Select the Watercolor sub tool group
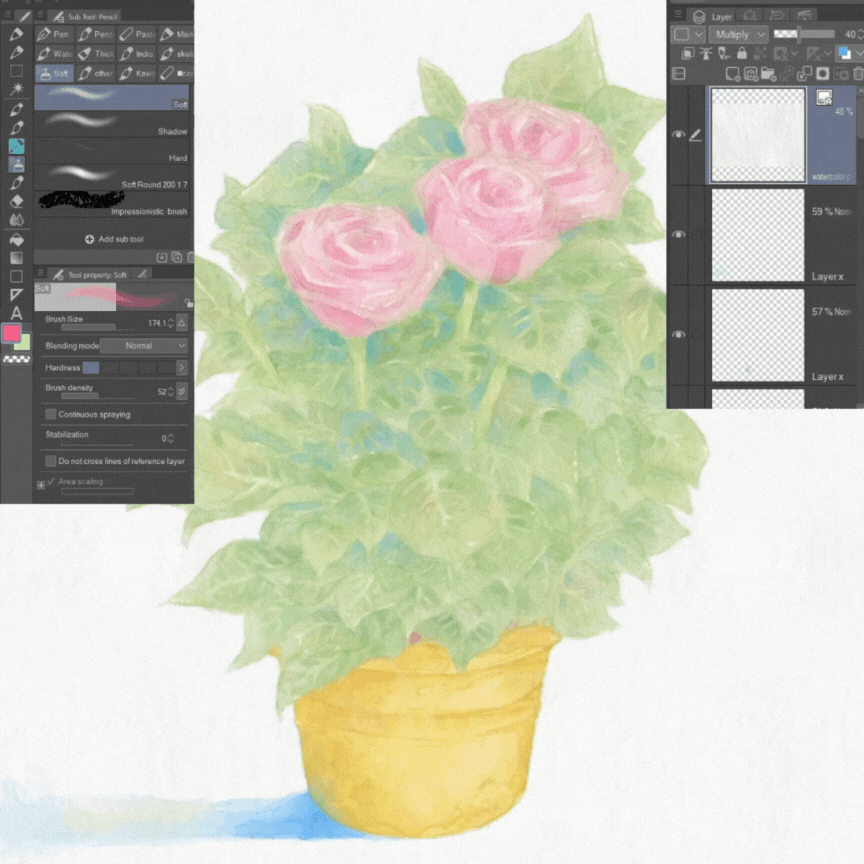This screenshot has width=864, height=864. point(54,53)
